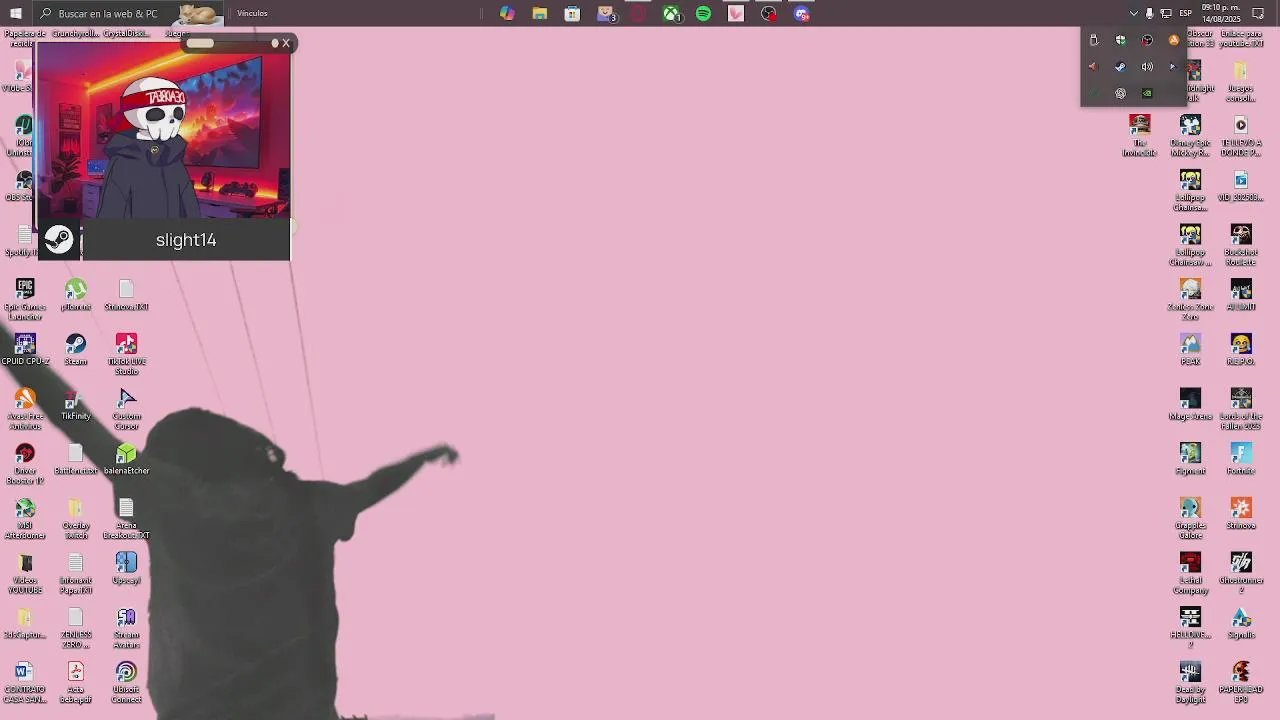The width and height of the screenshot is (1280, 720).
Task: Open CPUID CPU-Z desktop shortcut
Action: [25, 350]
